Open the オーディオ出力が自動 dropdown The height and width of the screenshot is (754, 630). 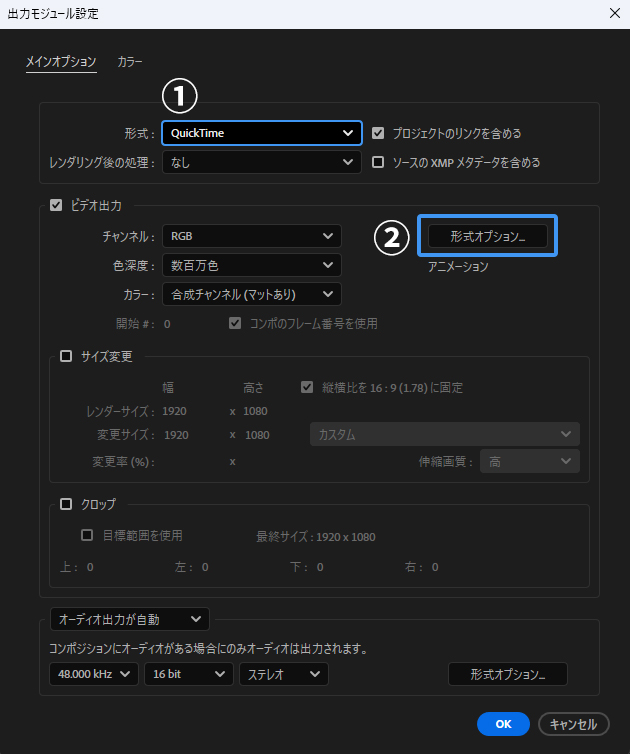pos(129,620)
